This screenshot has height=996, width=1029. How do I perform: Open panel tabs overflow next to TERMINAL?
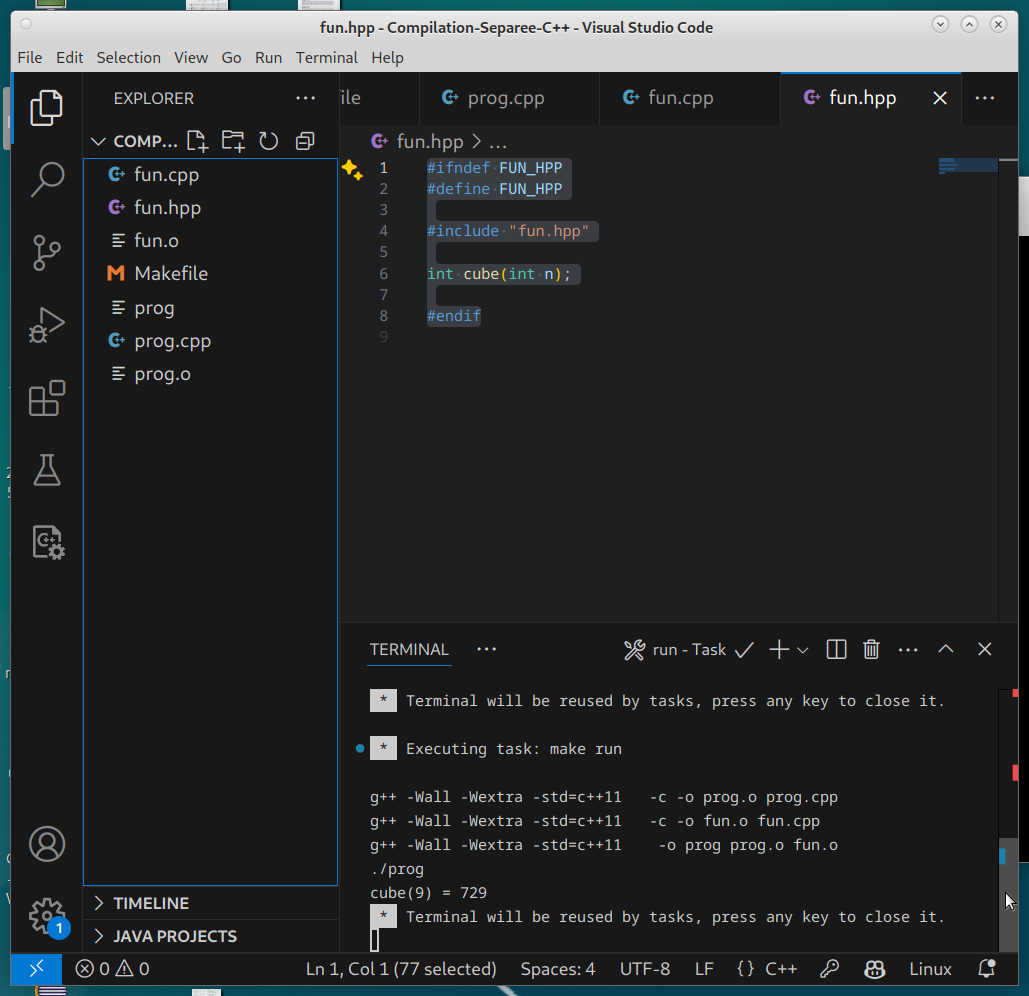[486, 650]
